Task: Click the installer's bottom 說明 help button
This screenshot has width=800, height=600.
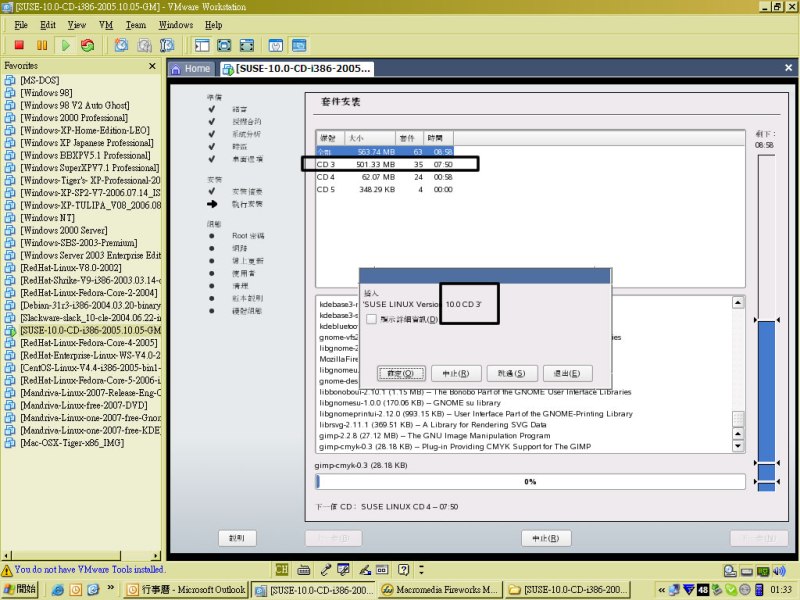Action: point(237,538)
